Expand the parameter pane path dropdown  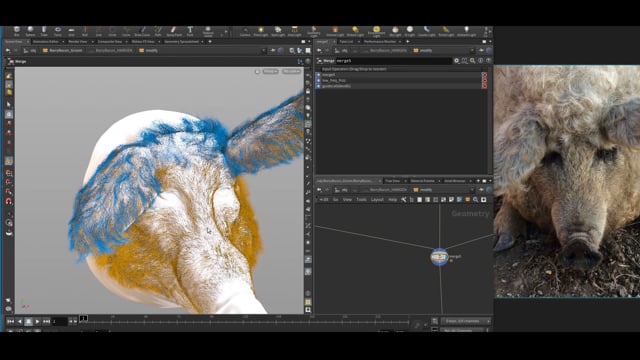point(472,51)
